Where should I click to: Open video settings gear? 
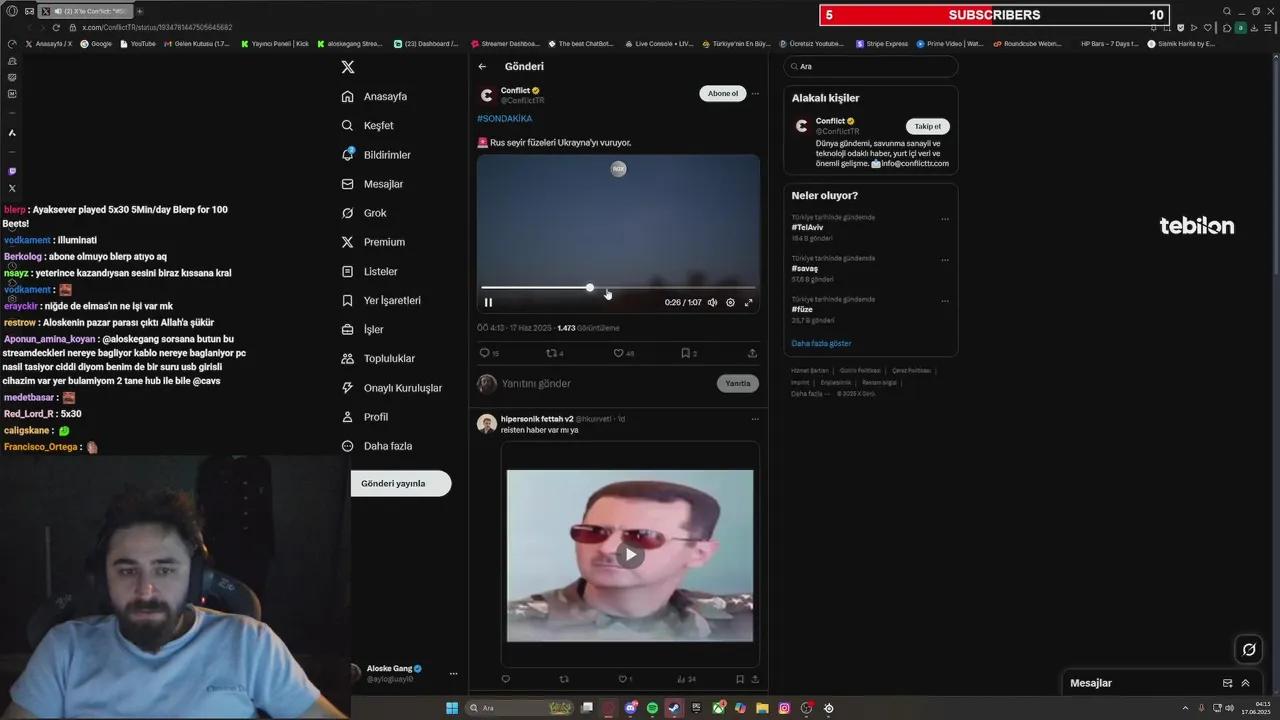[730, 302]
